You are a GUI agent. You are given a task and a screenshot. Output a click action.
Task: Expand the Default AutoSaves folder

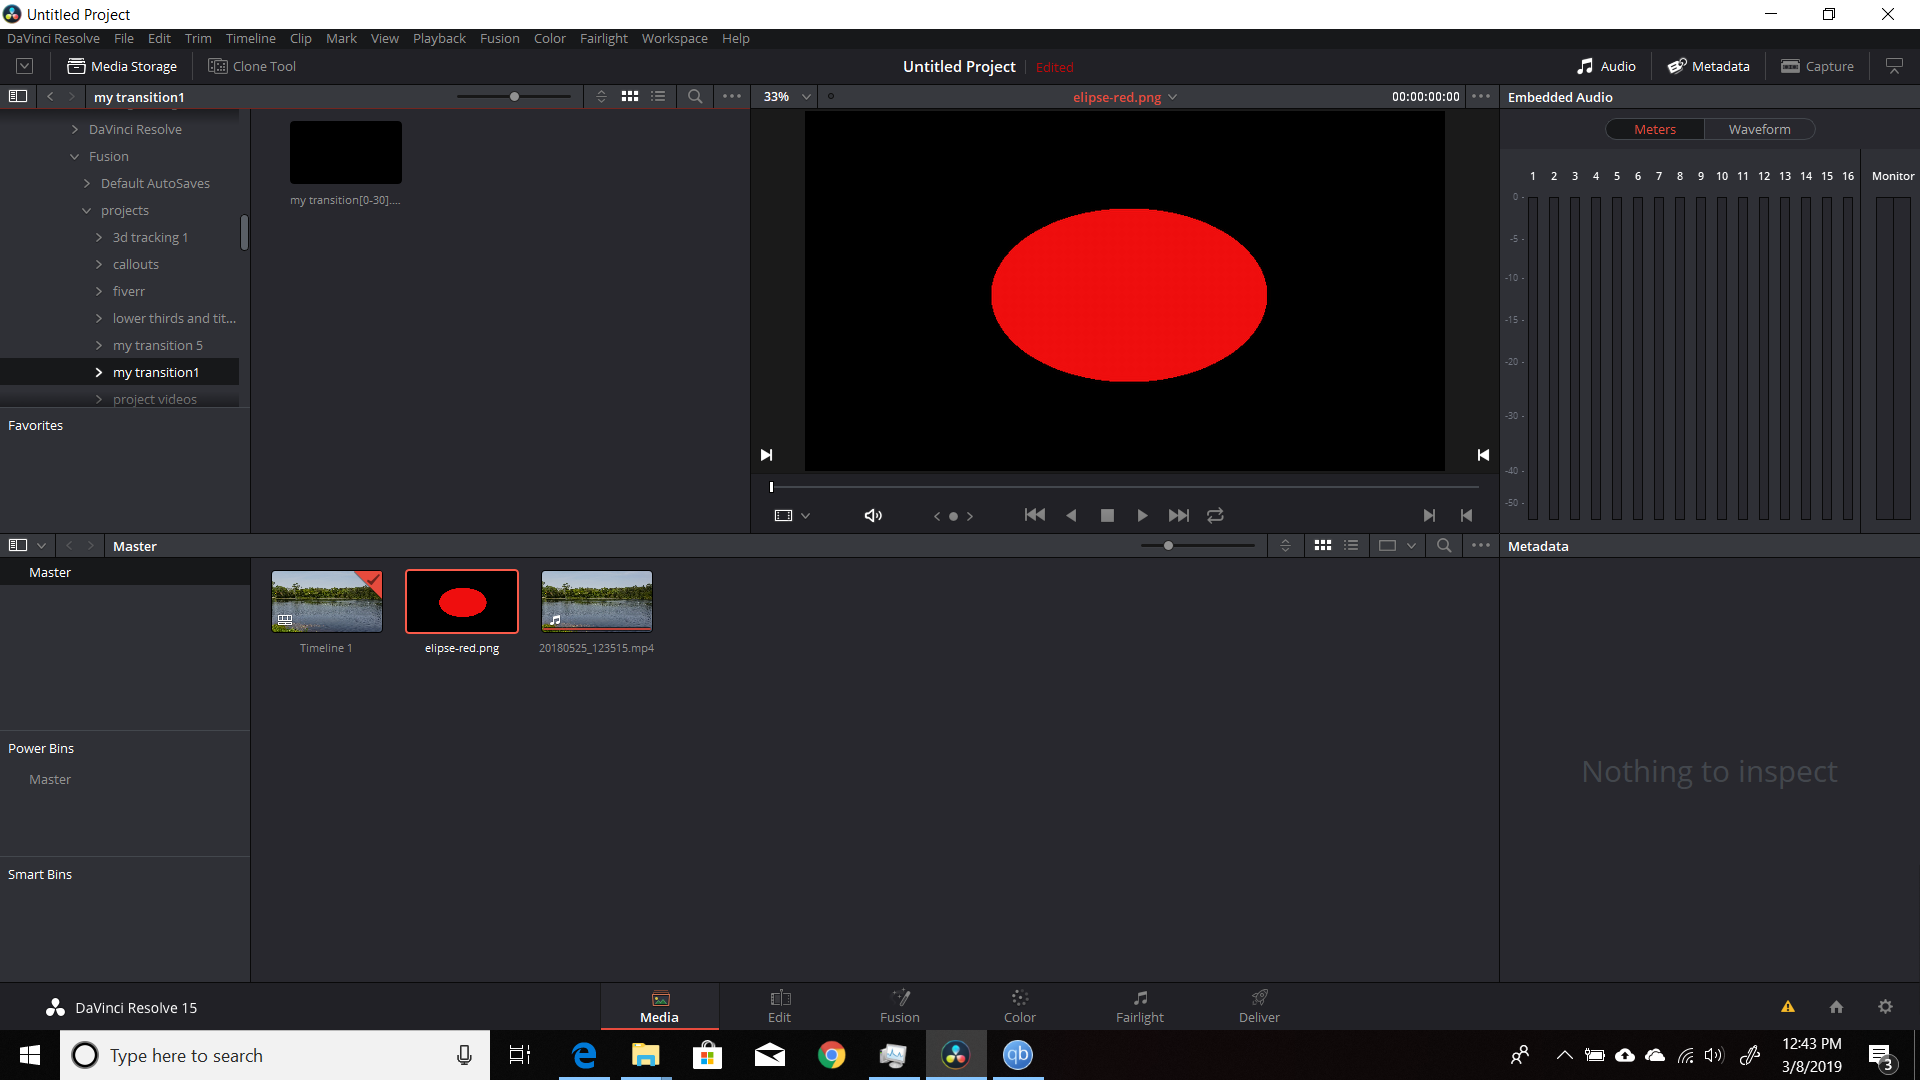click(87, 184)
